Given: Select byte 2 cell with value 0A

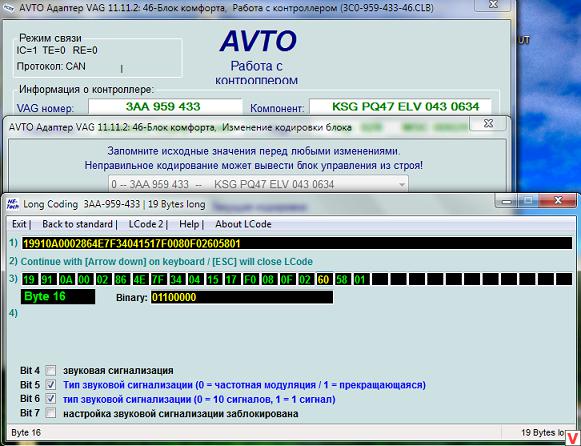Looking at the screenshot, I should click(x=66, y=279).
